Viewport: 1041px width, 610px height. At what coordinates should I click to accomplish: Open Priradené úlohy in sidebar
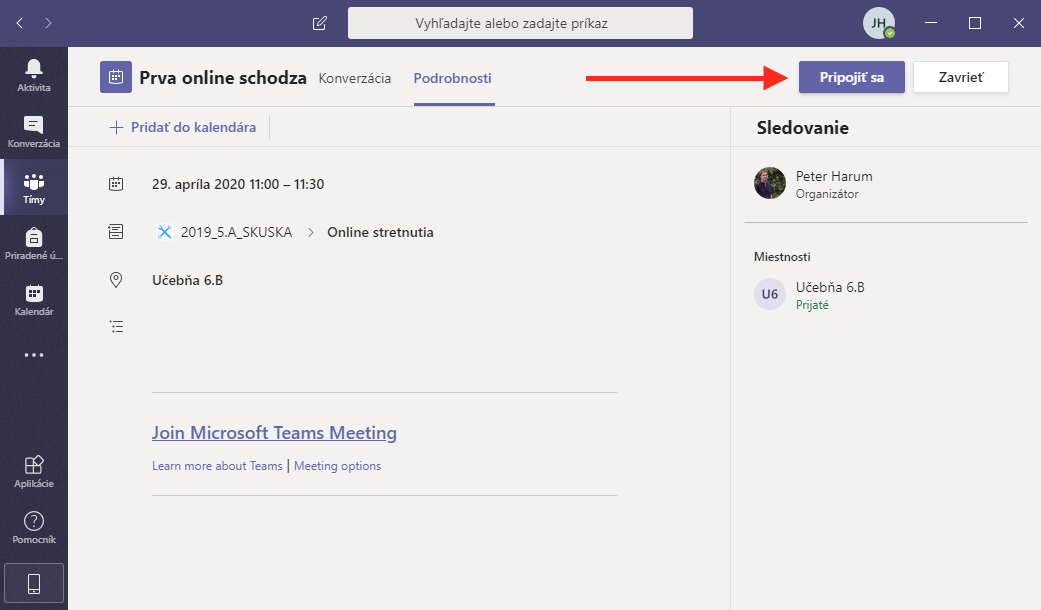[x=34, y=243]
